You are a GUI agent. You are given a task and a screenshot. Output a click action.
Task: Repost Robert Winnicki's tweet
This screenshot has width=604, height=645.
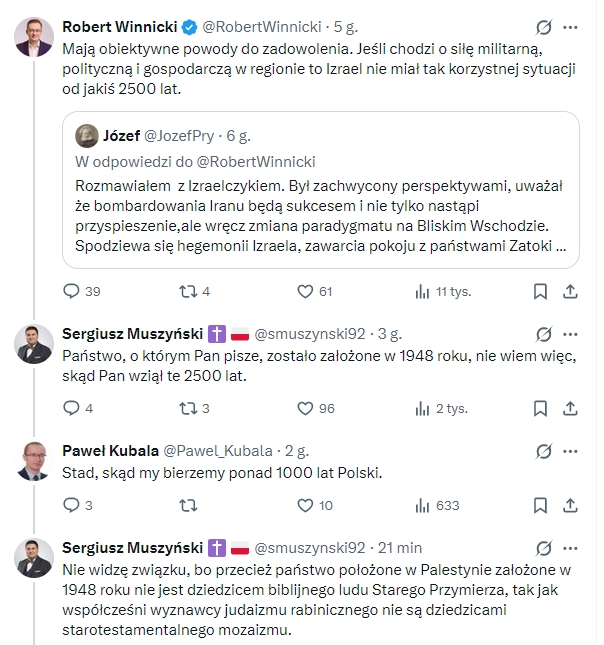point(187,291)
